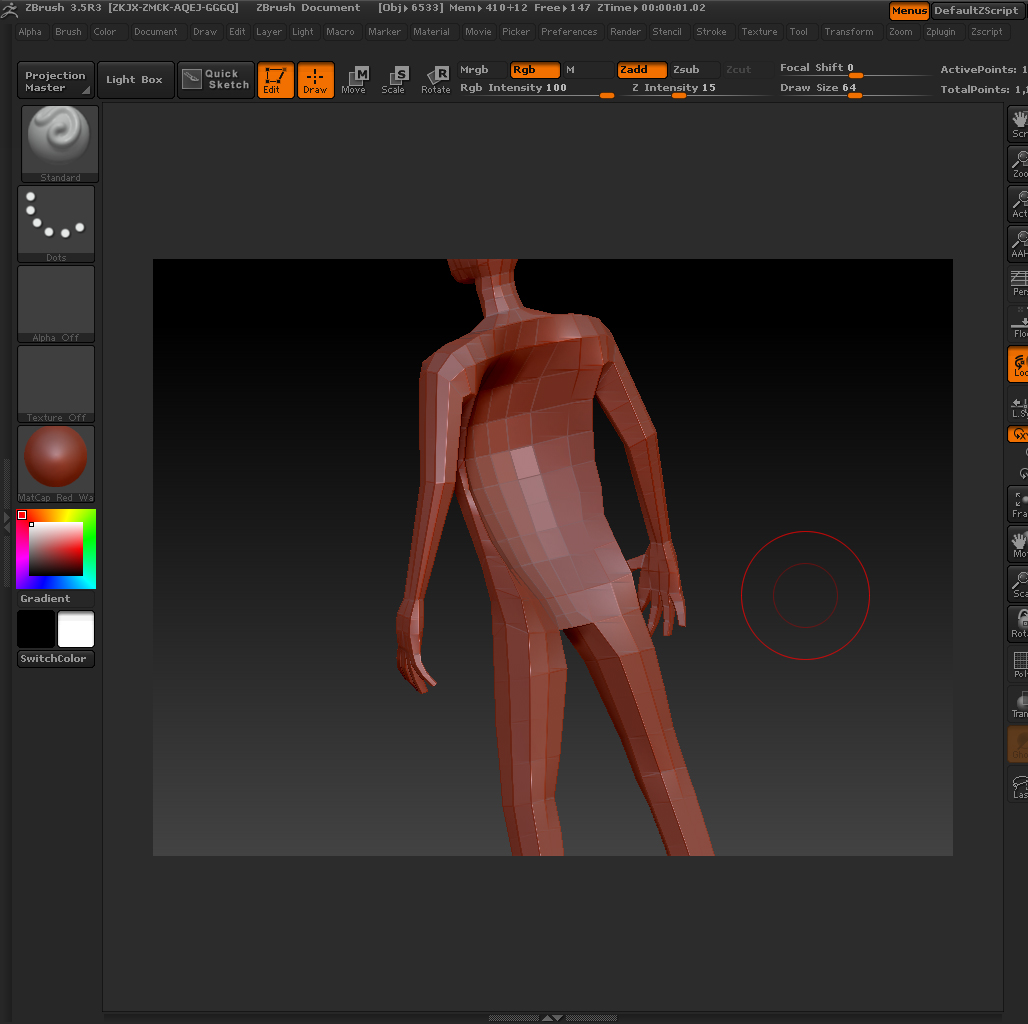Viewport: 1028px width, 1024px height.
Task: Select the Rotate transform tool
Action: [436, 80]
